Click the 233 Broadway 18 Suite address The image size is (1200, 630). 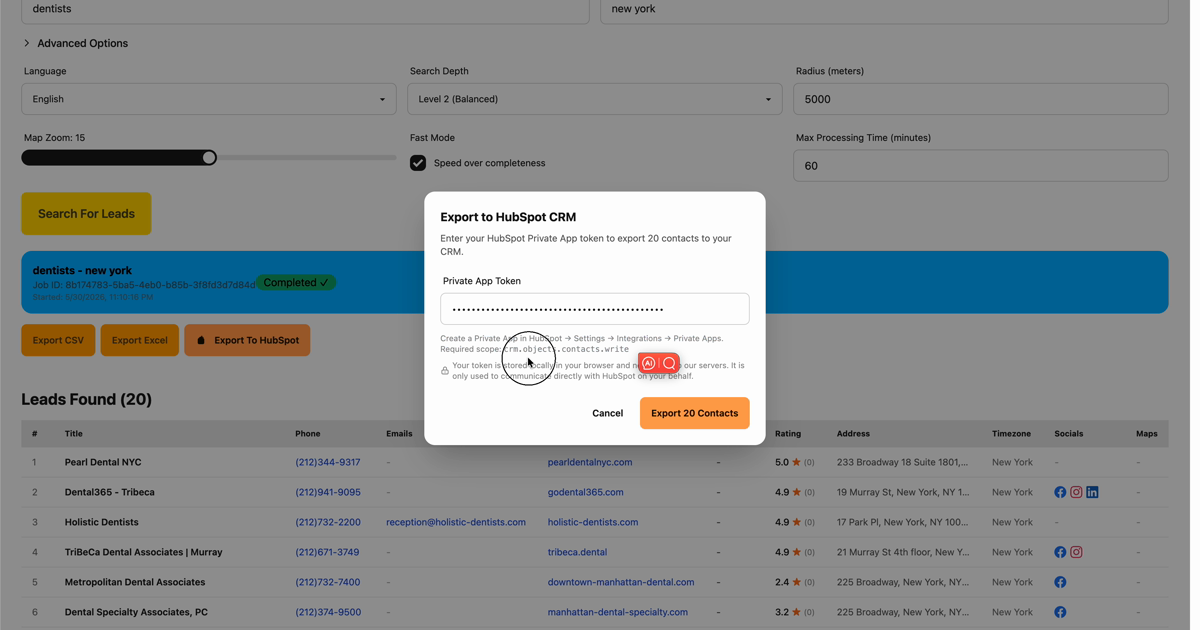(x=903, y=462)
